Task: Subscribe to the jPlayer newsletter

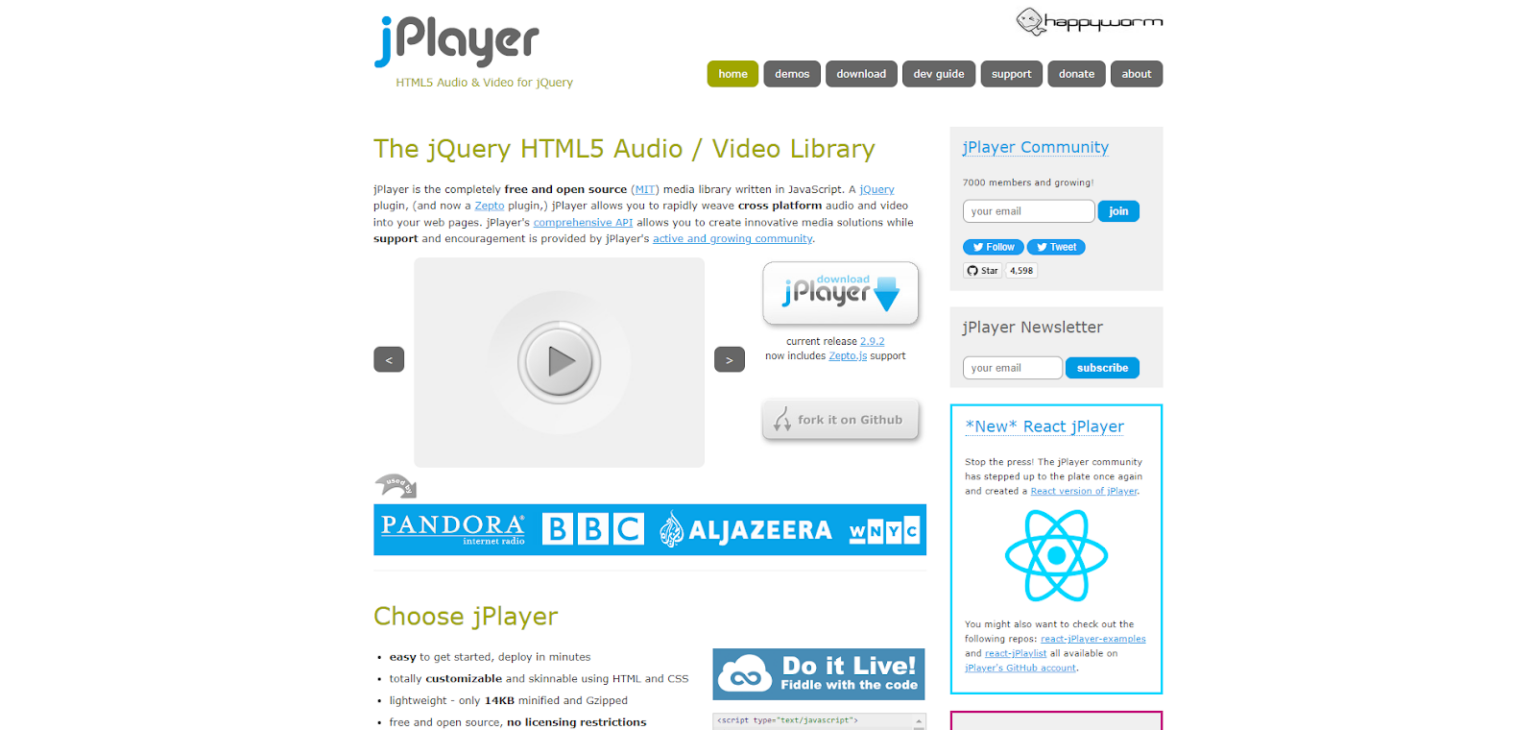Action: pos(1102,368)
